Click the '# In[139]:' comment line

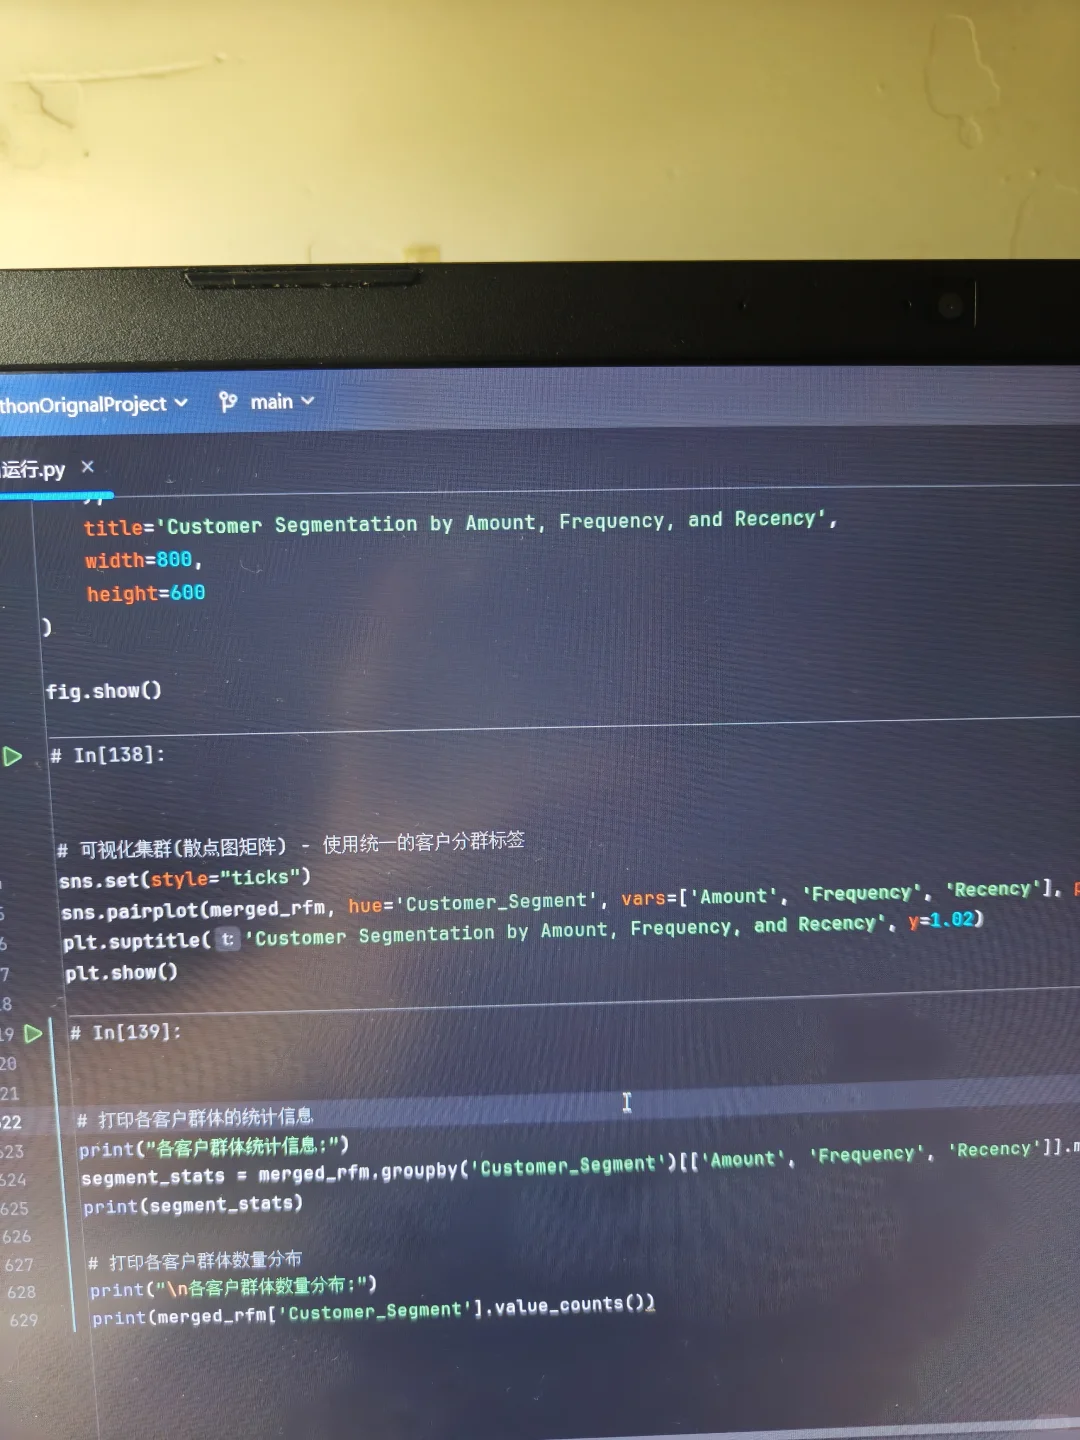[x=126, y=1032]
